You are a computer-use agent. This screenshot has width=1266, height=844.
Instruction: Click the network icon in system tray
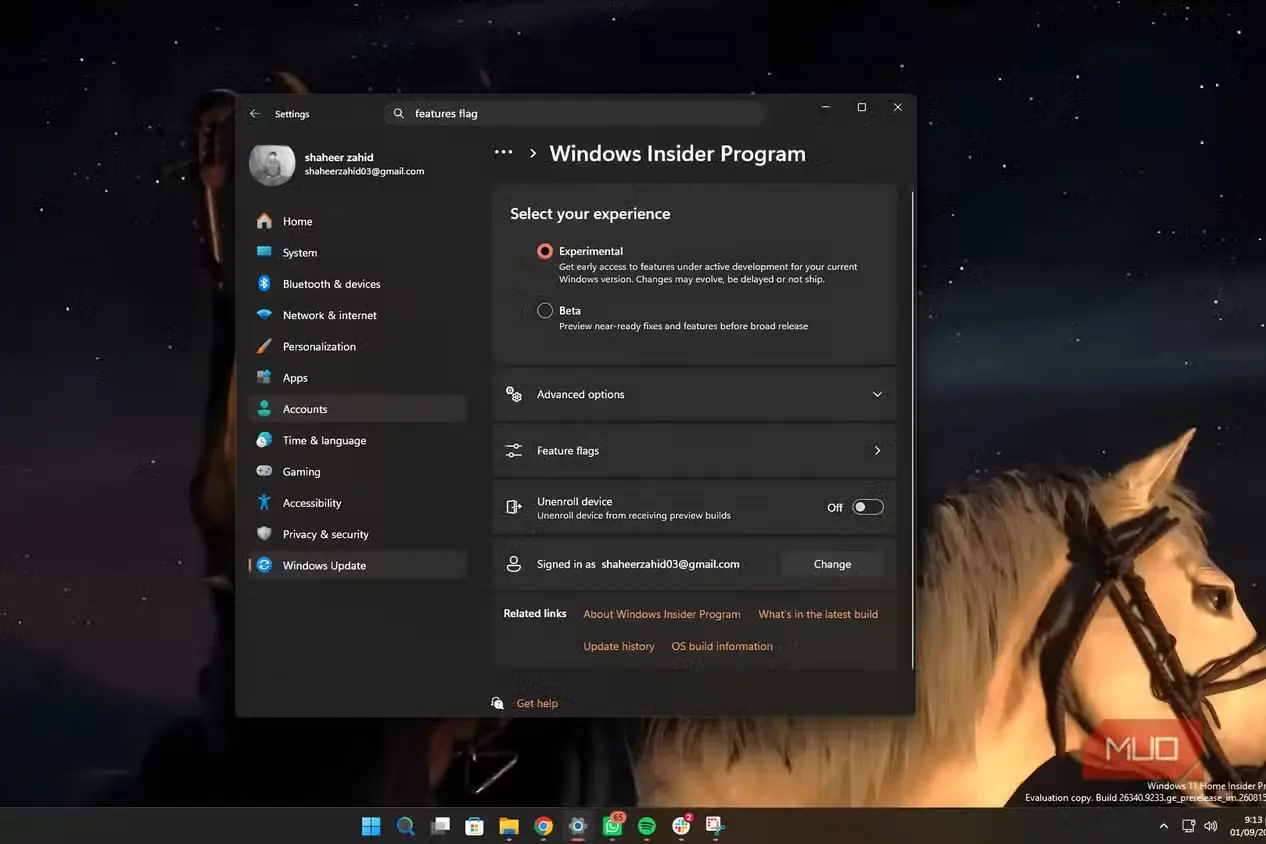(1188, 826)
